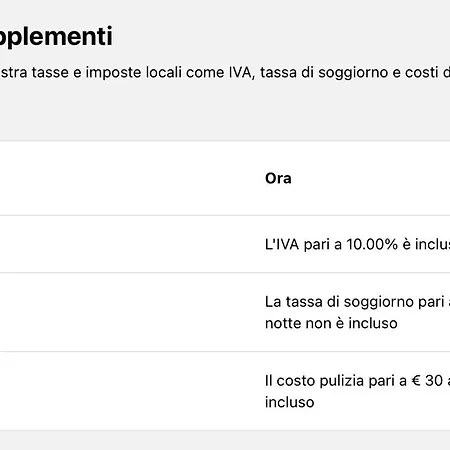Click the "pplementi" page heading
The width and height of the screenshot is (450, 450).
tap(56, 37)
